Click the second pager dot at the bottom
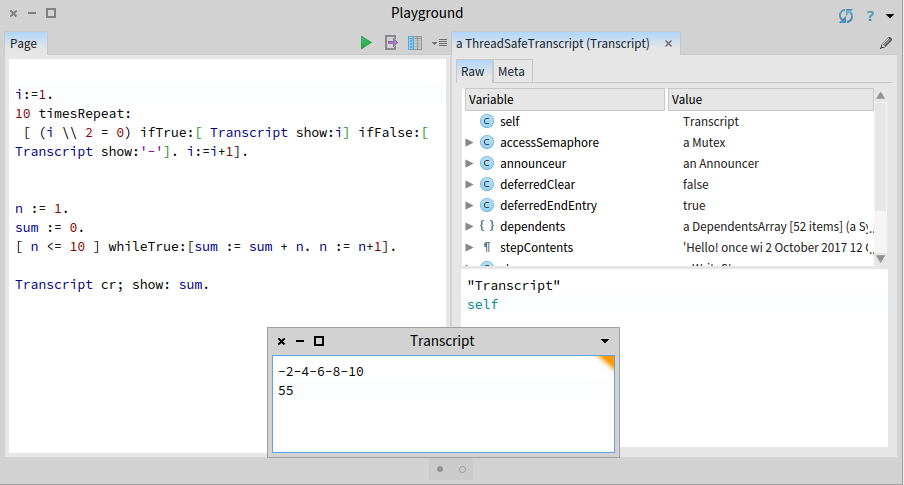The image size is (904, 485). point(462,468)
